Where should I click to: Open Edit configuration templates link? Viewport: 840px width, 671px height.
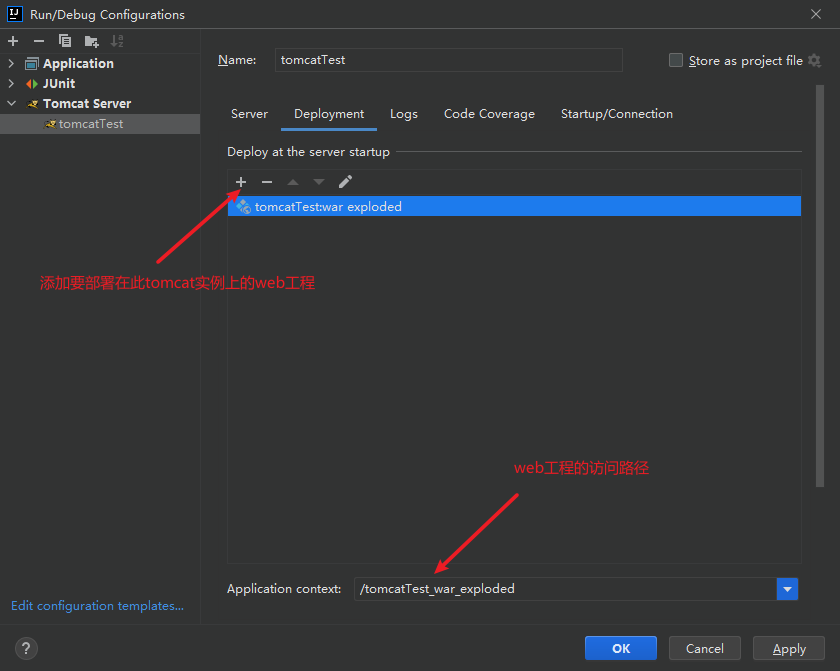click(x=97, y=605)
